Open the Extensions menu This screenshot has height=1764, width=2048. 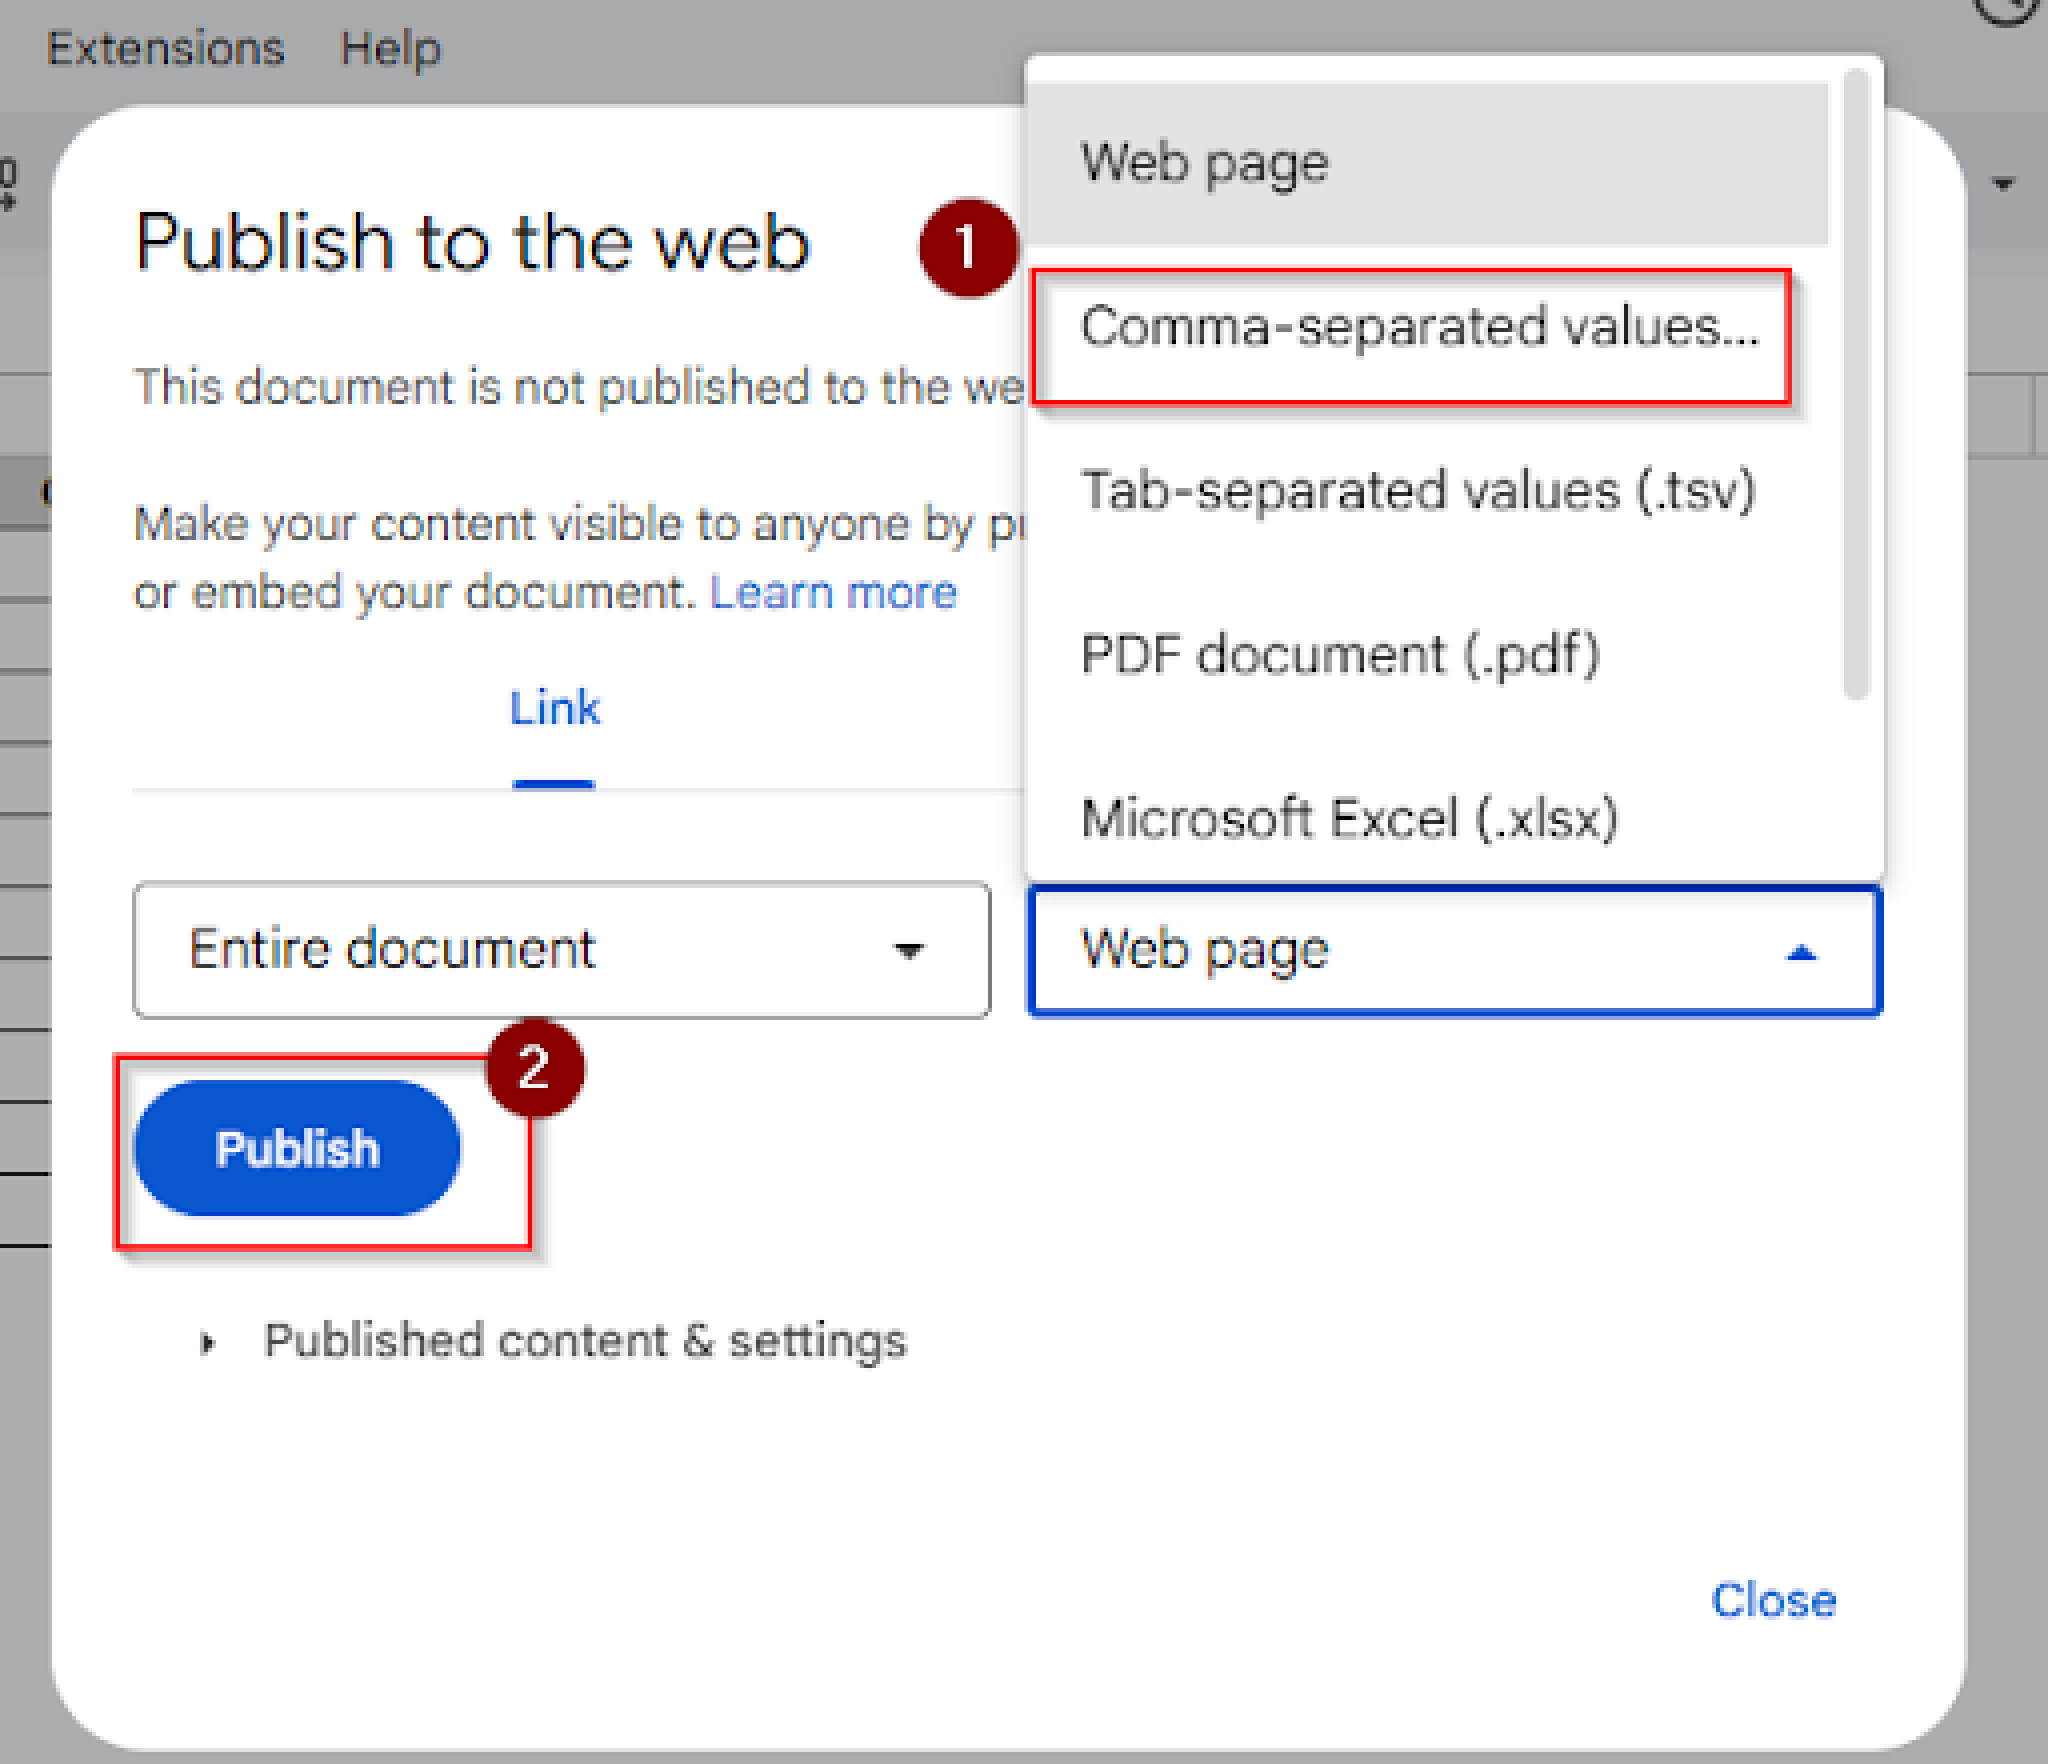[163, 46]
